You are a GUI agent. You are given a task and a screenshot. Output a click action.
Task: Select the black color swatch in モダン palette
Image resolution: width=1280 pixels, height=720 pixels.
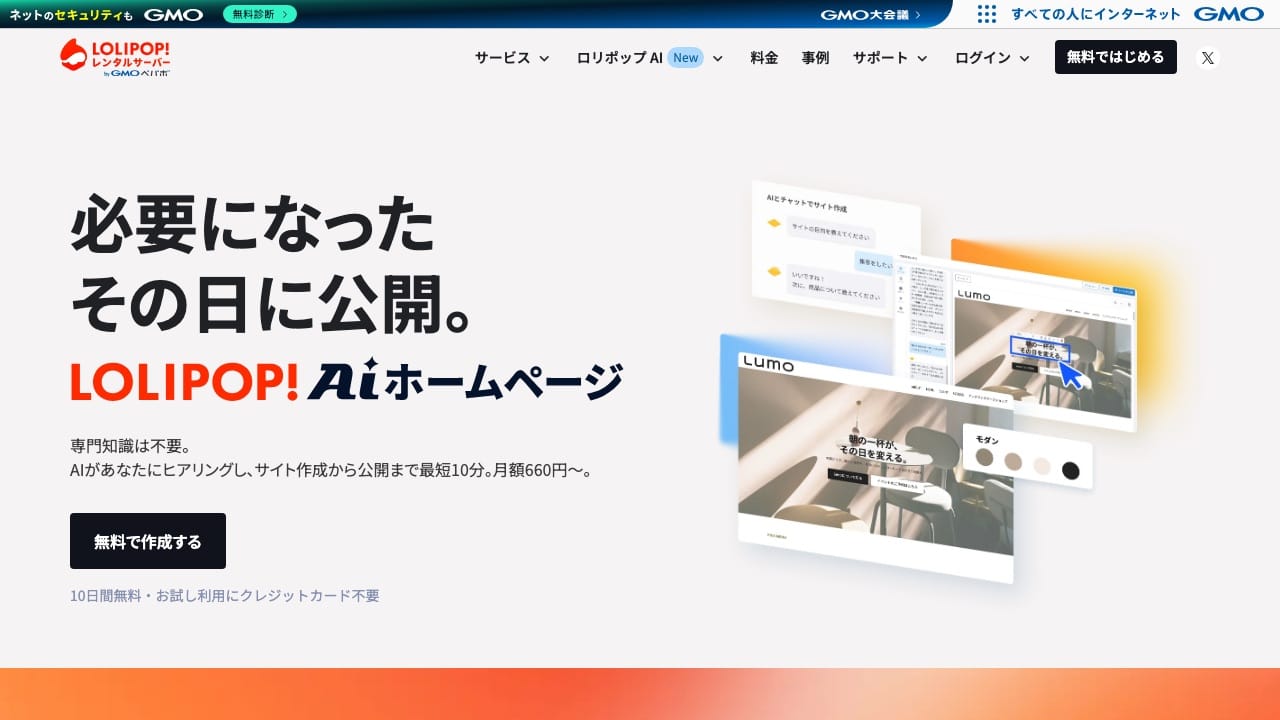click(1071, 470)
